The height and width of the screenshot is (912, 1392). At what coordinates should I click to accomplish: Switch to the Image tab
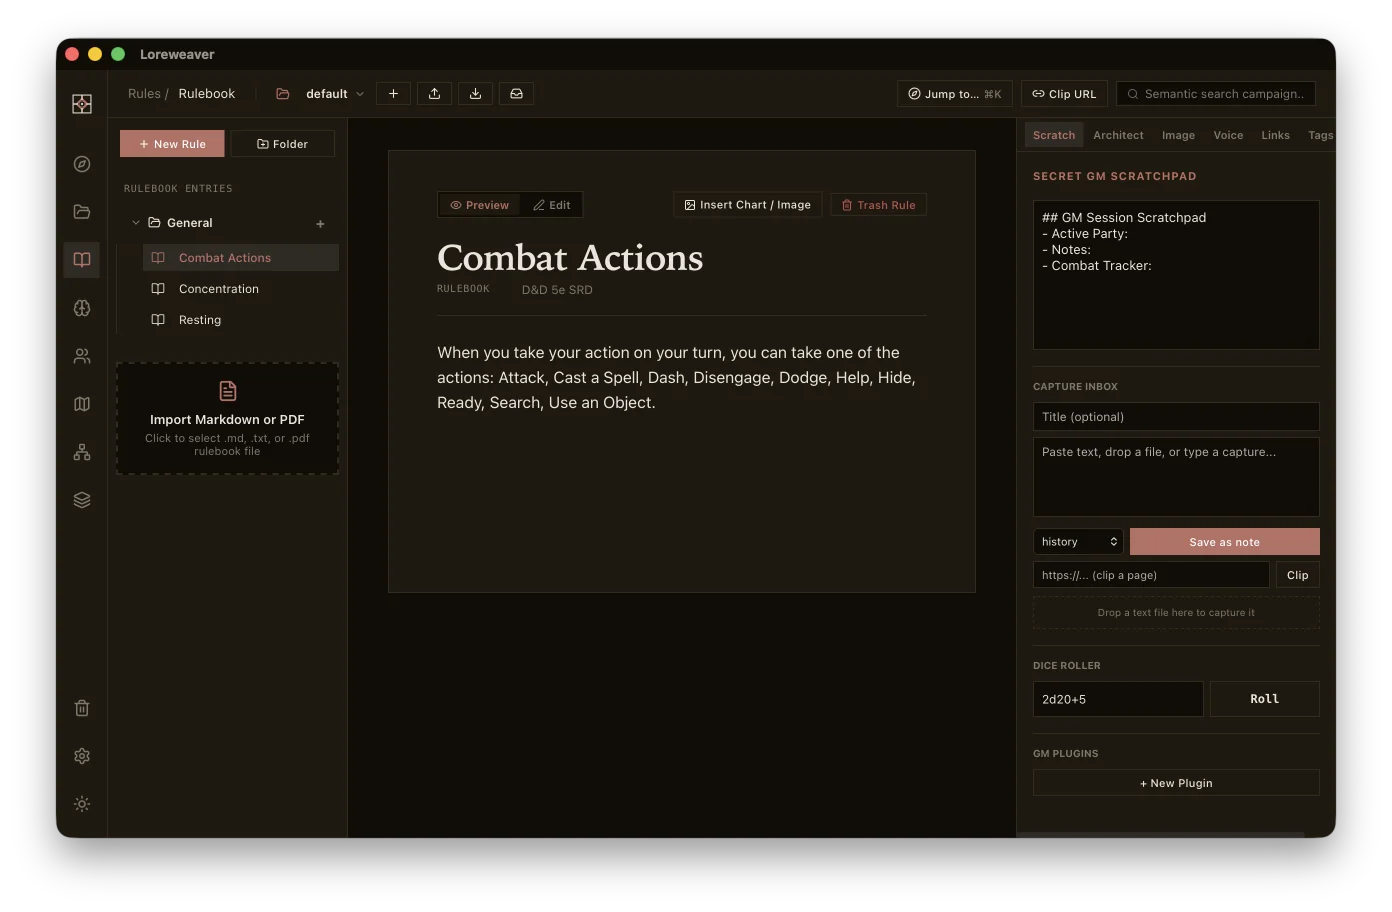pyautogui.click(x=1178, y=136)
